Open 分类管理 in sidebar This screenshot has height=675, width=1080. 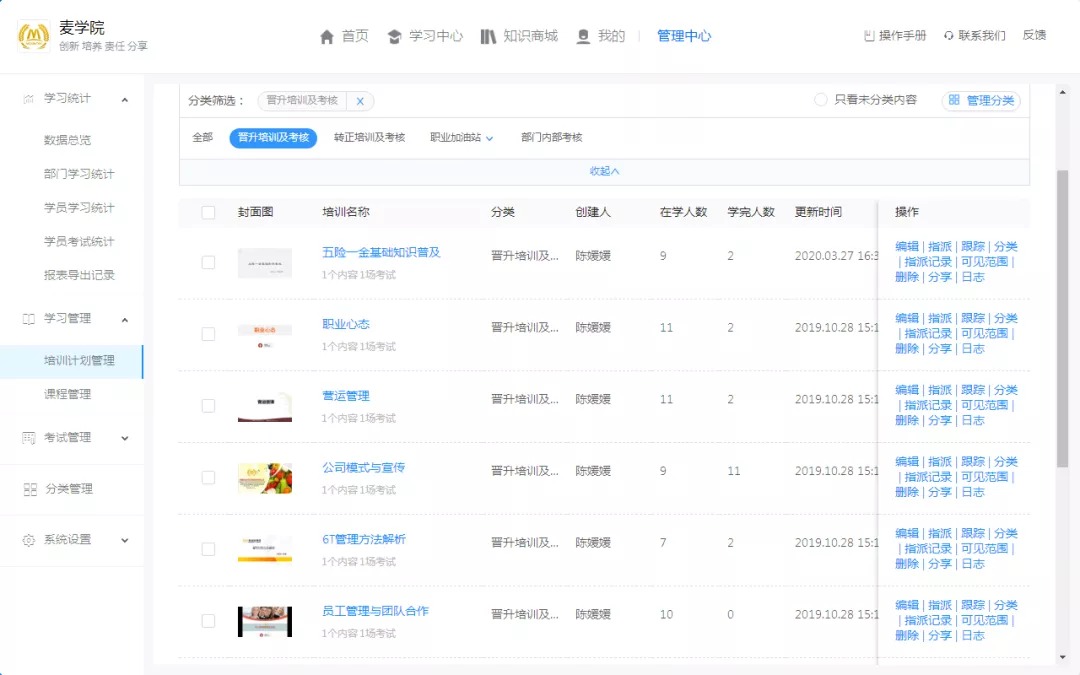(68, 489)
